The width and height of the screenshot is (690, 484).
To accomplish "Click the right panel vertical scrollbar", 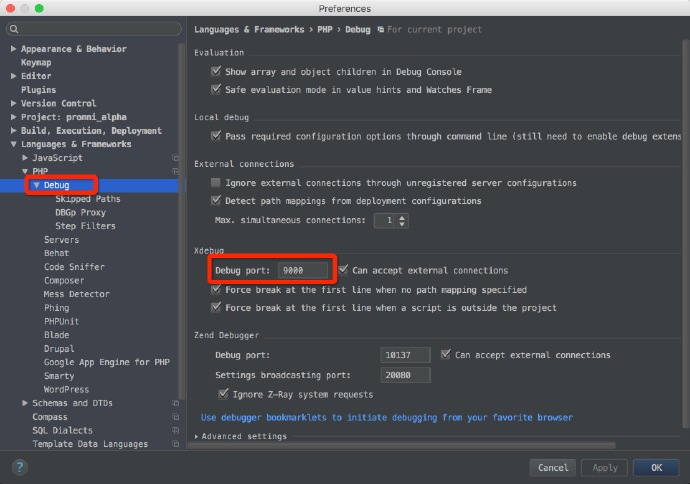I will pyautogui.click(x=686, y=233).
